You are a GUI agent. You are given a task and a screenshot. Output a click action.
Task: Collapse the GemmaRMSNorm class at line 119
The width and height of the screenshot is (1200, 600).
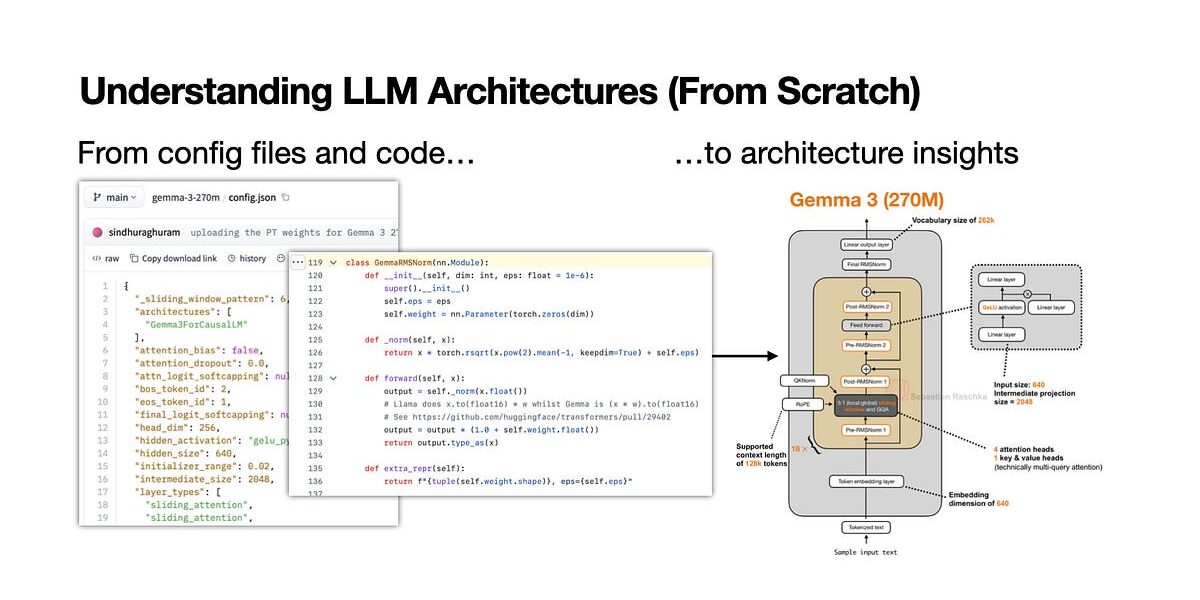tap(333, 262)
